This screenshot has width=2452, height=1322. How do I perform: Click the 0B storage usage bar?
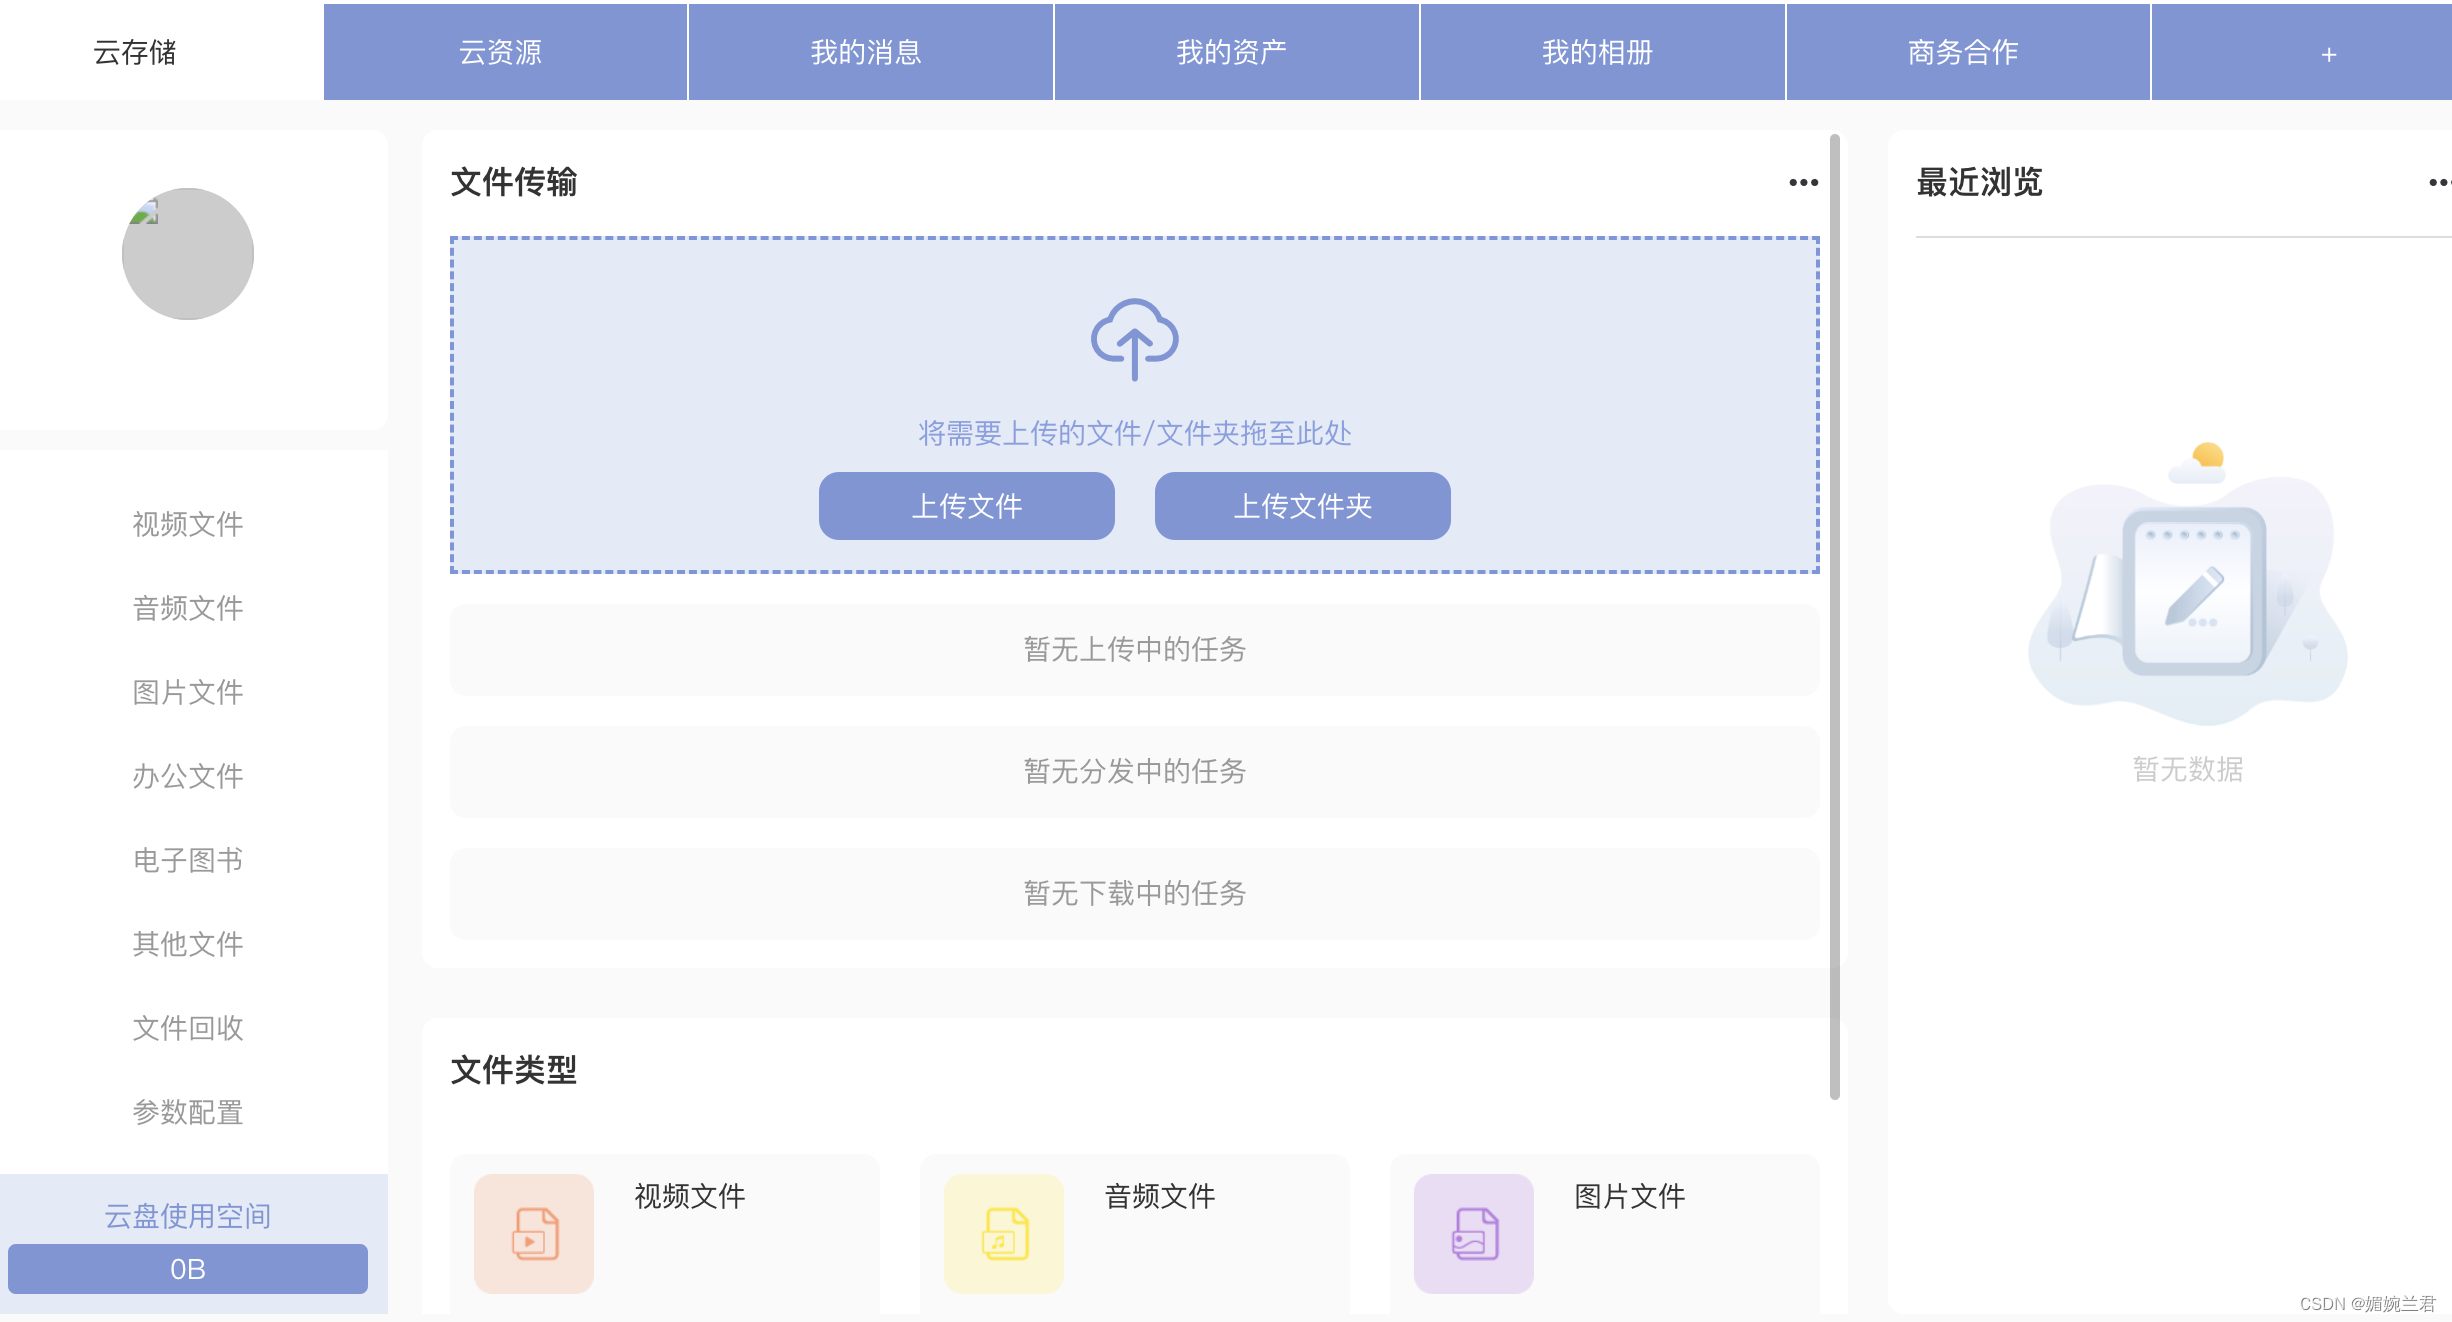(x=188, y=1269)
